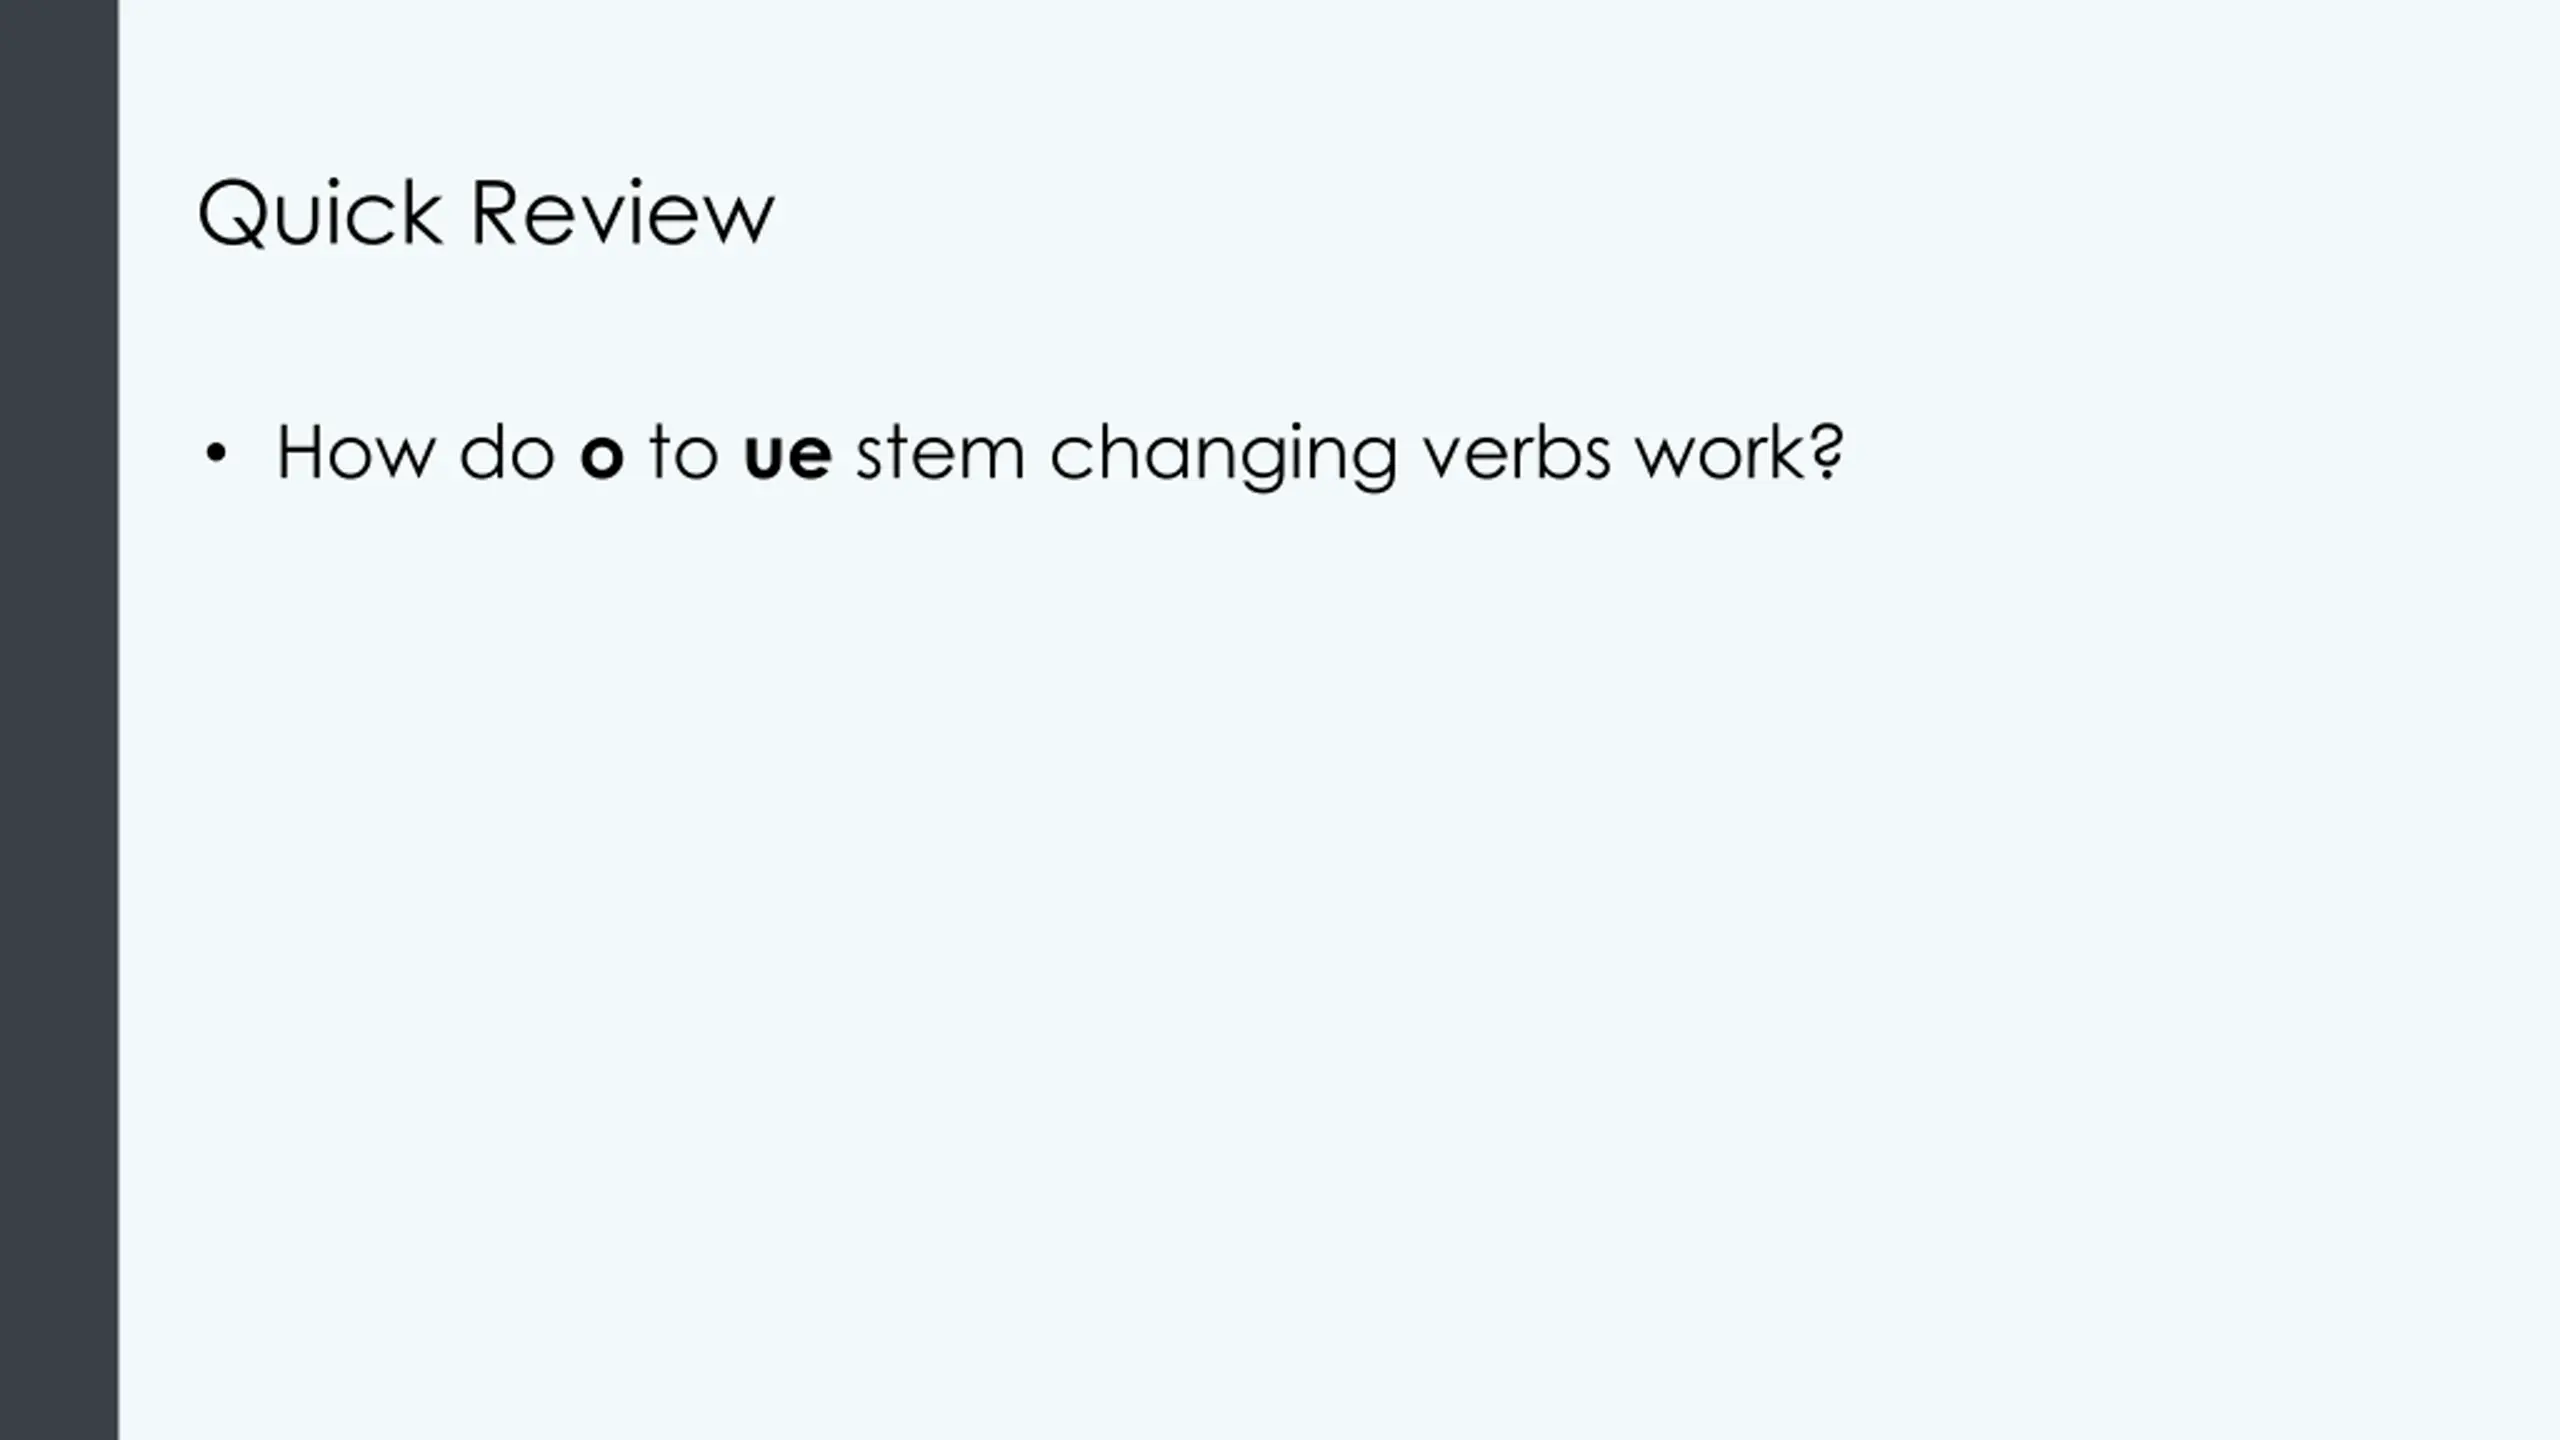The width and height of the screenshot is (2560, 1440).
Task: Click the dark gray left sidebar stripe
Action: pos(59,720)
